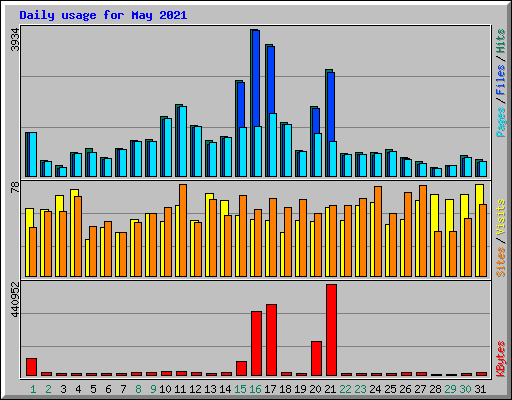Image resolution: width=512 pixels, height=400 pixels.
Task: Click day 4 on the x-axis
Action: coord(78,389)
